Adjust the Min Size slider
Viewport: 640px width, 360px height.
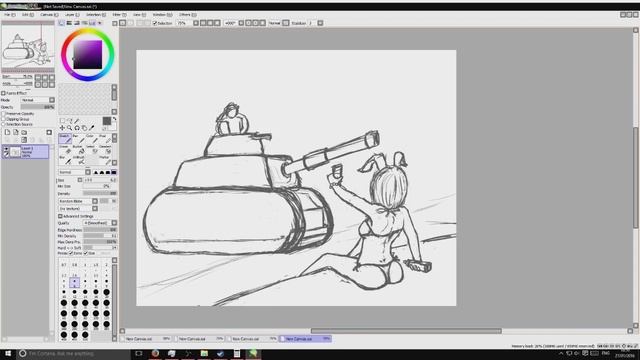click(x=100, y=186)
